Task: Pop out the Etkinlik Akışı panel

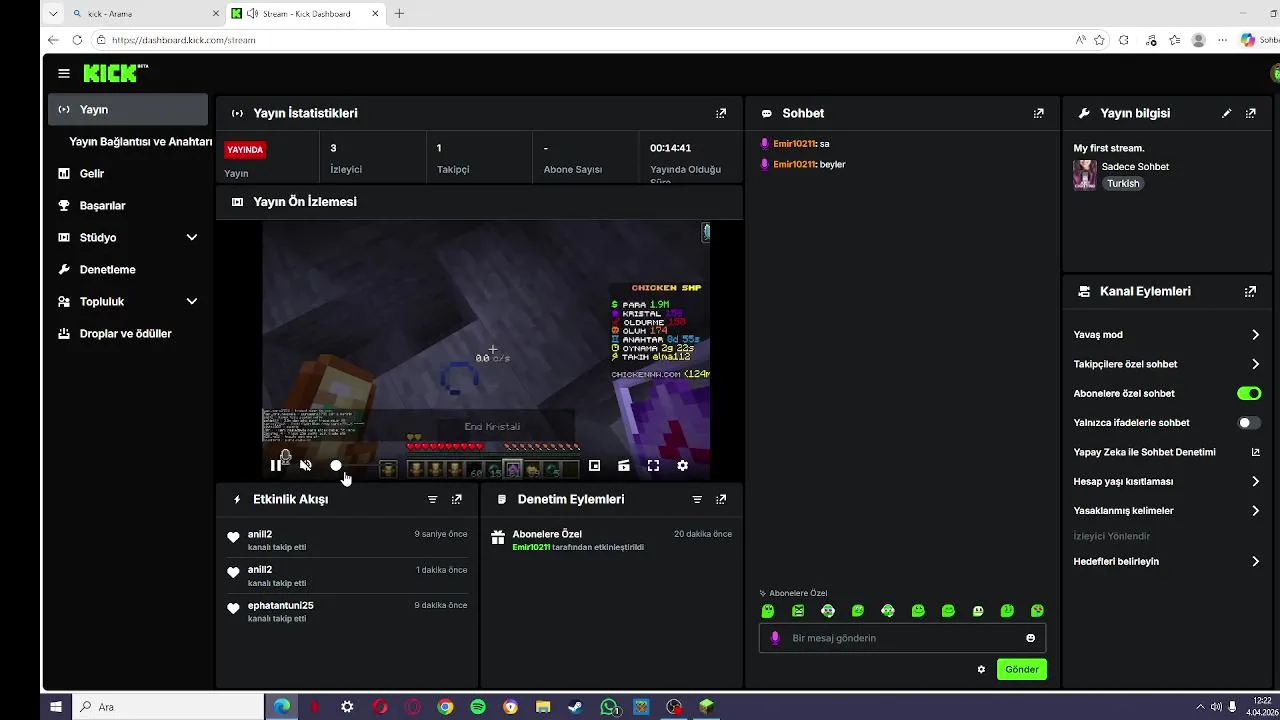Action: tap(457, 500)
